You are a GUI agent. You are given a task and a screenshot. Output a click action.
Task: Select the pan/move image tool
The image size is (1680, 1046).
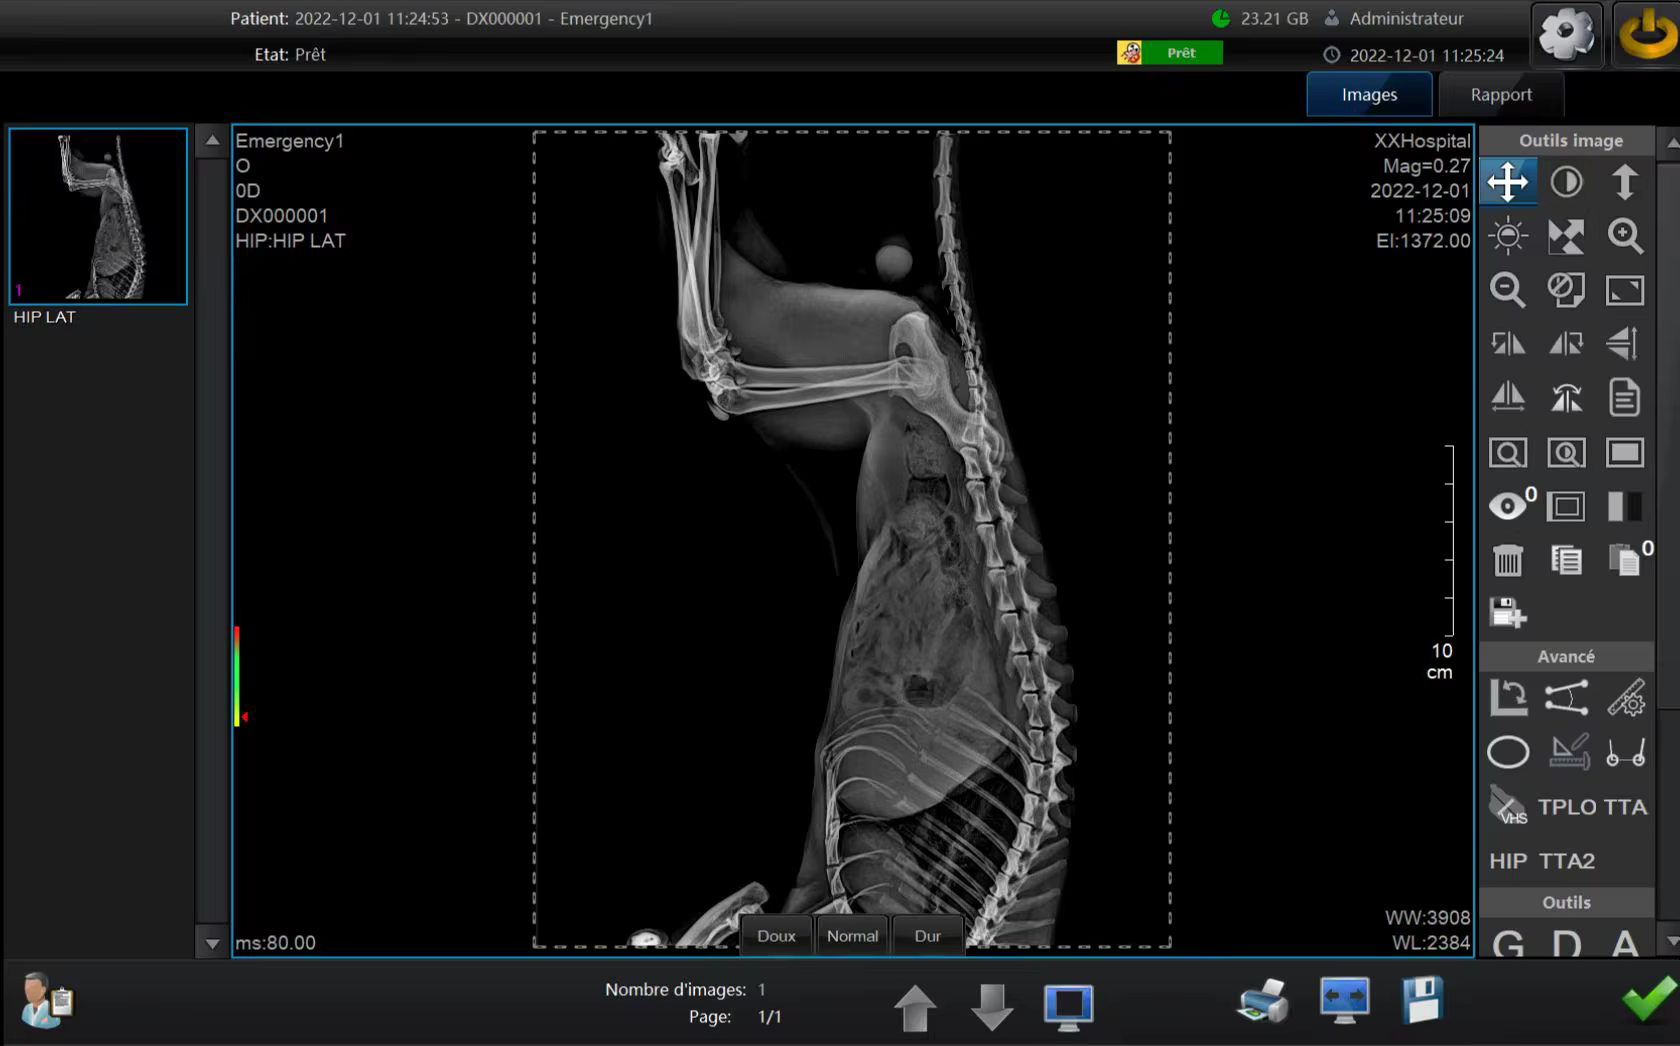tap(1507, 182)
